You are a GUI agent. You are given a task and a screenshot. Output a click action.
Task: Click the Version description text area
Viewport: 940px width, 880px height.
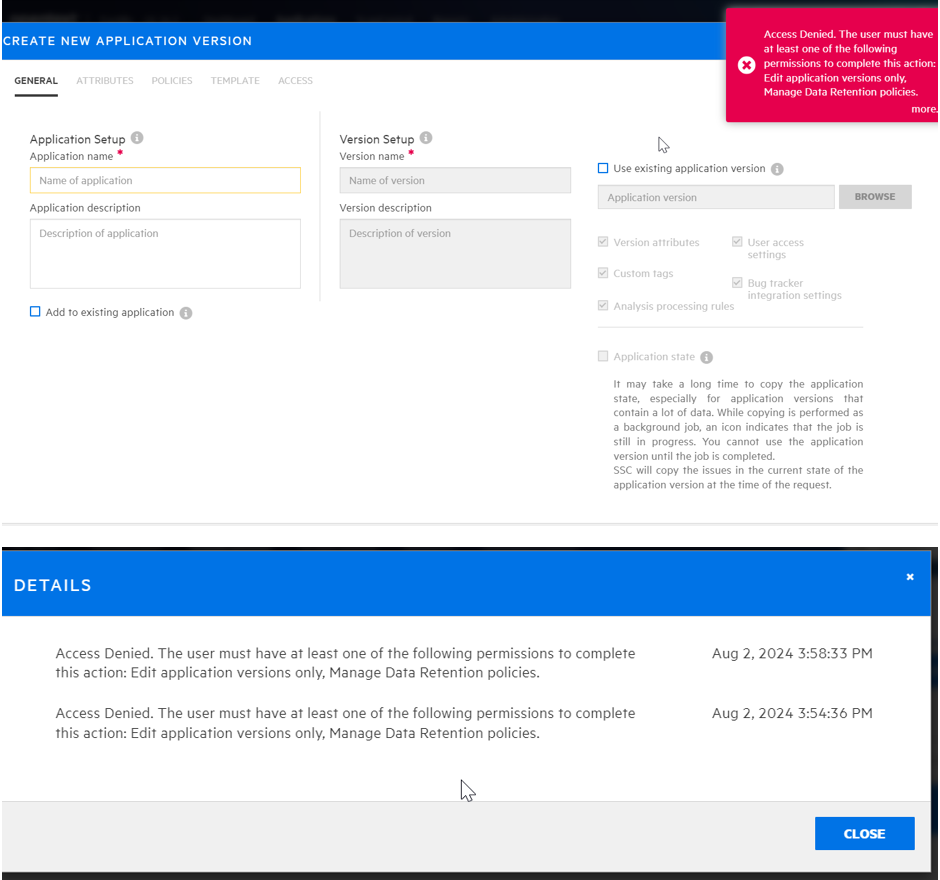click(455, 254)
